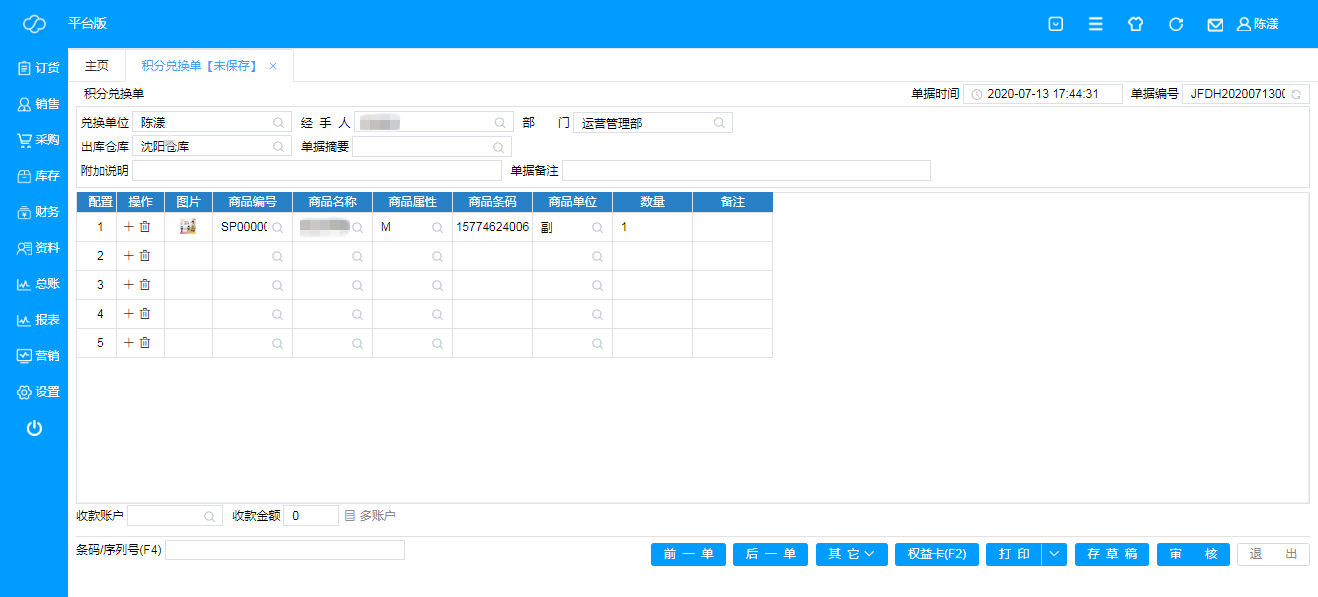The height and width of the screenshot is (597, 1318).
Task: Open the 单据时间 date picker field
Action: pyautogui.click(x=1043, y=94)
